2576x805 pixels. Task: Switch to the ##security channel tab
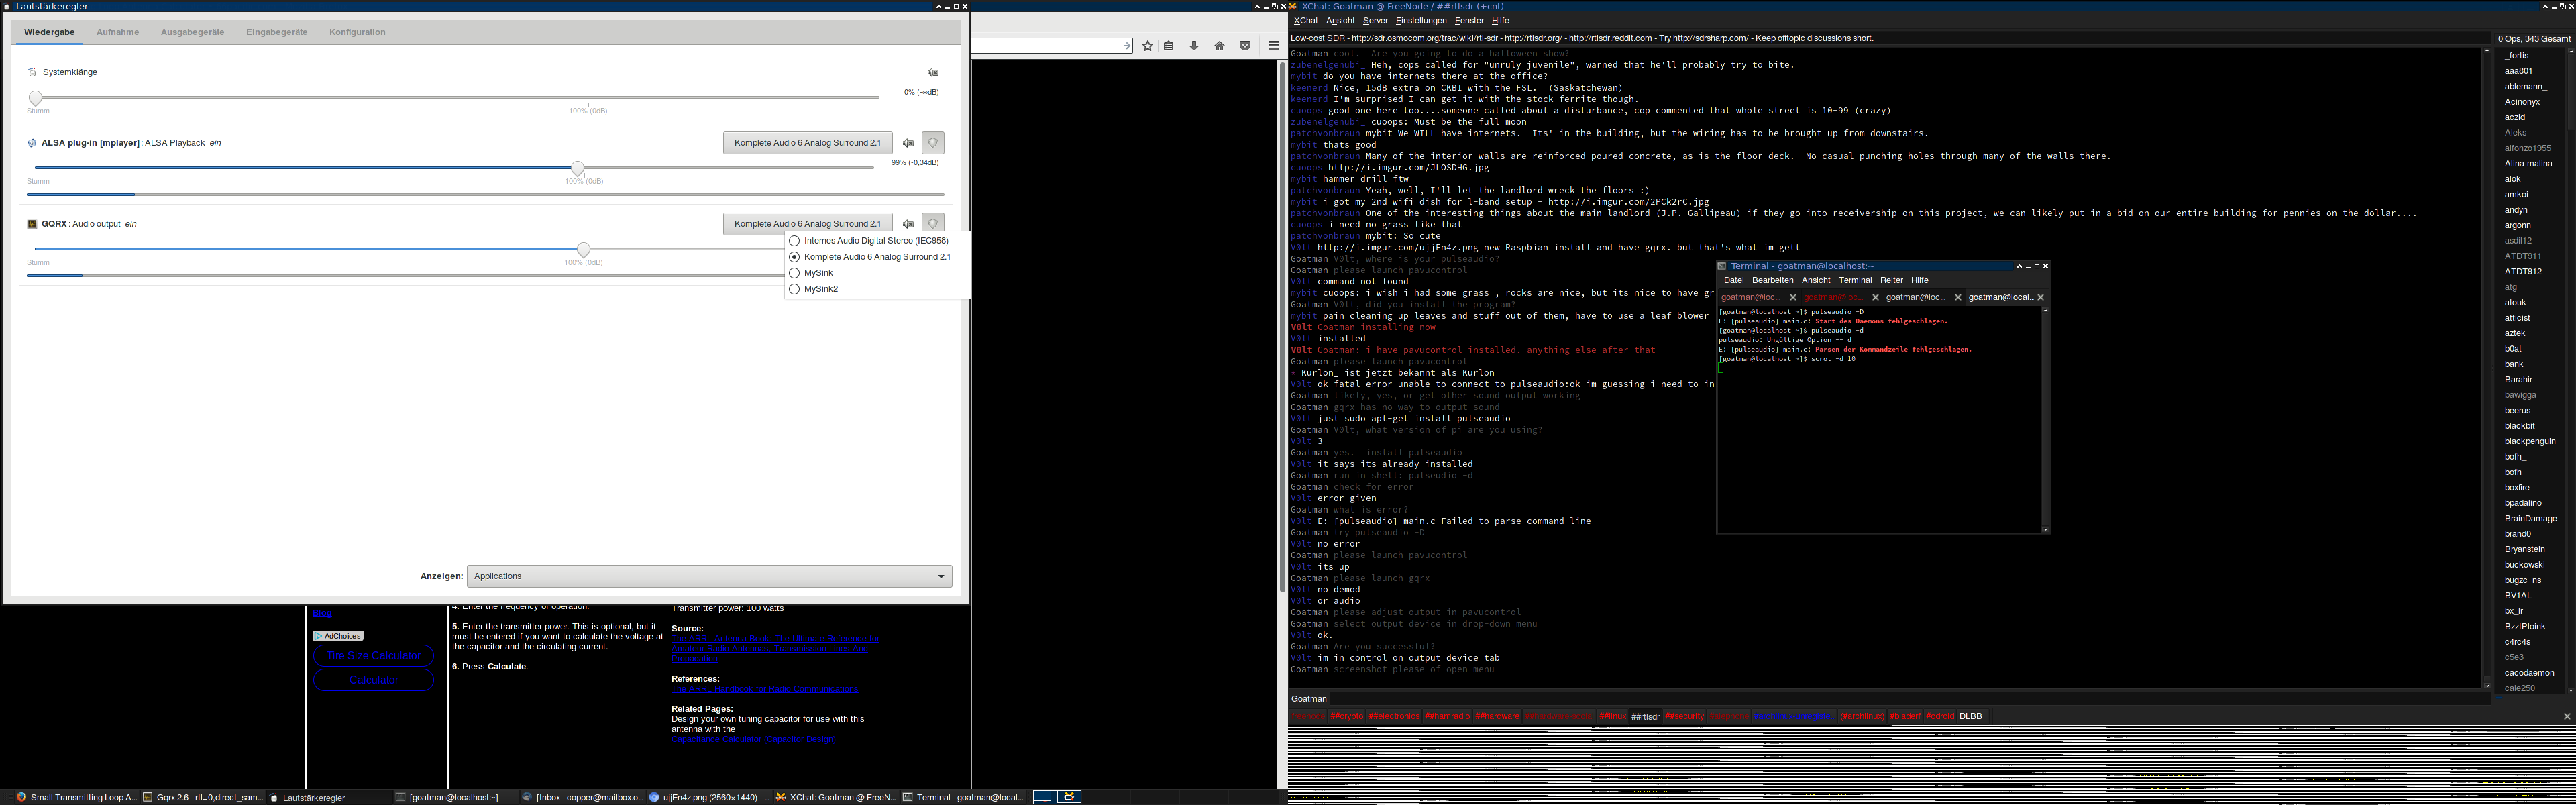[x=1684, y=717]
